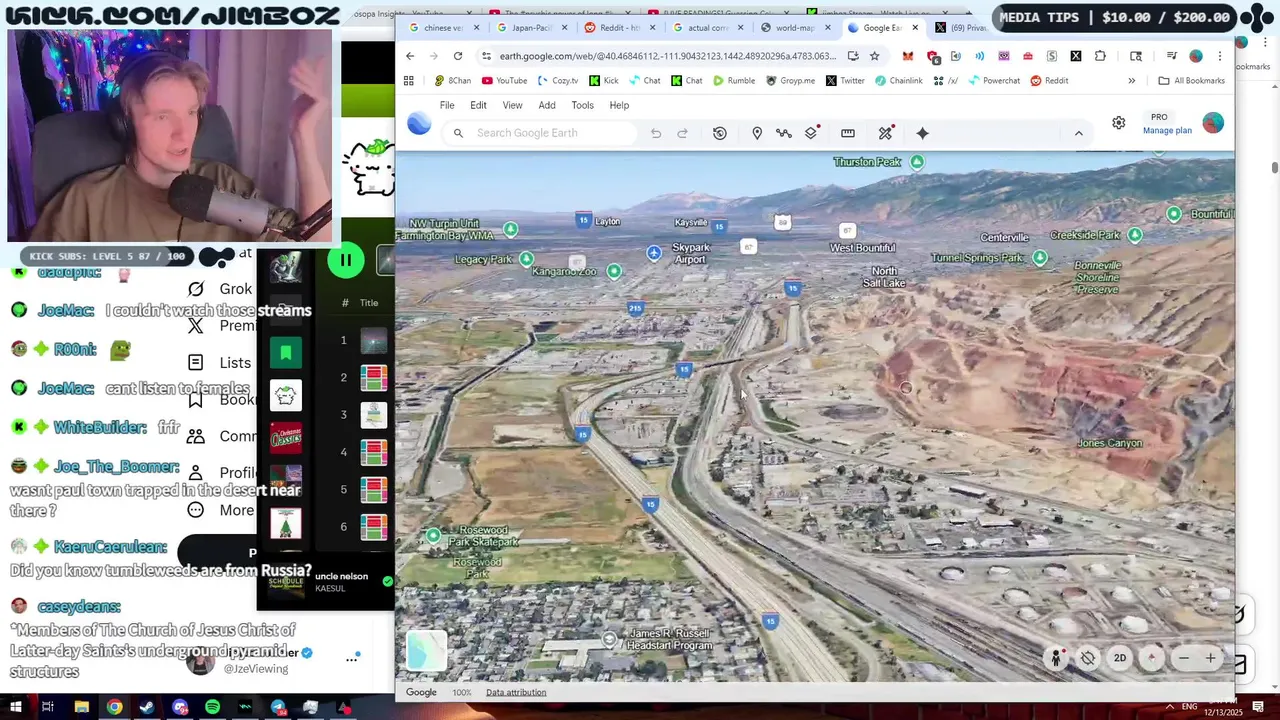Viewport: 1280px width, 720px height.
Task: Click the Kangaroo Zoo marker
Action: coord(614,271)
